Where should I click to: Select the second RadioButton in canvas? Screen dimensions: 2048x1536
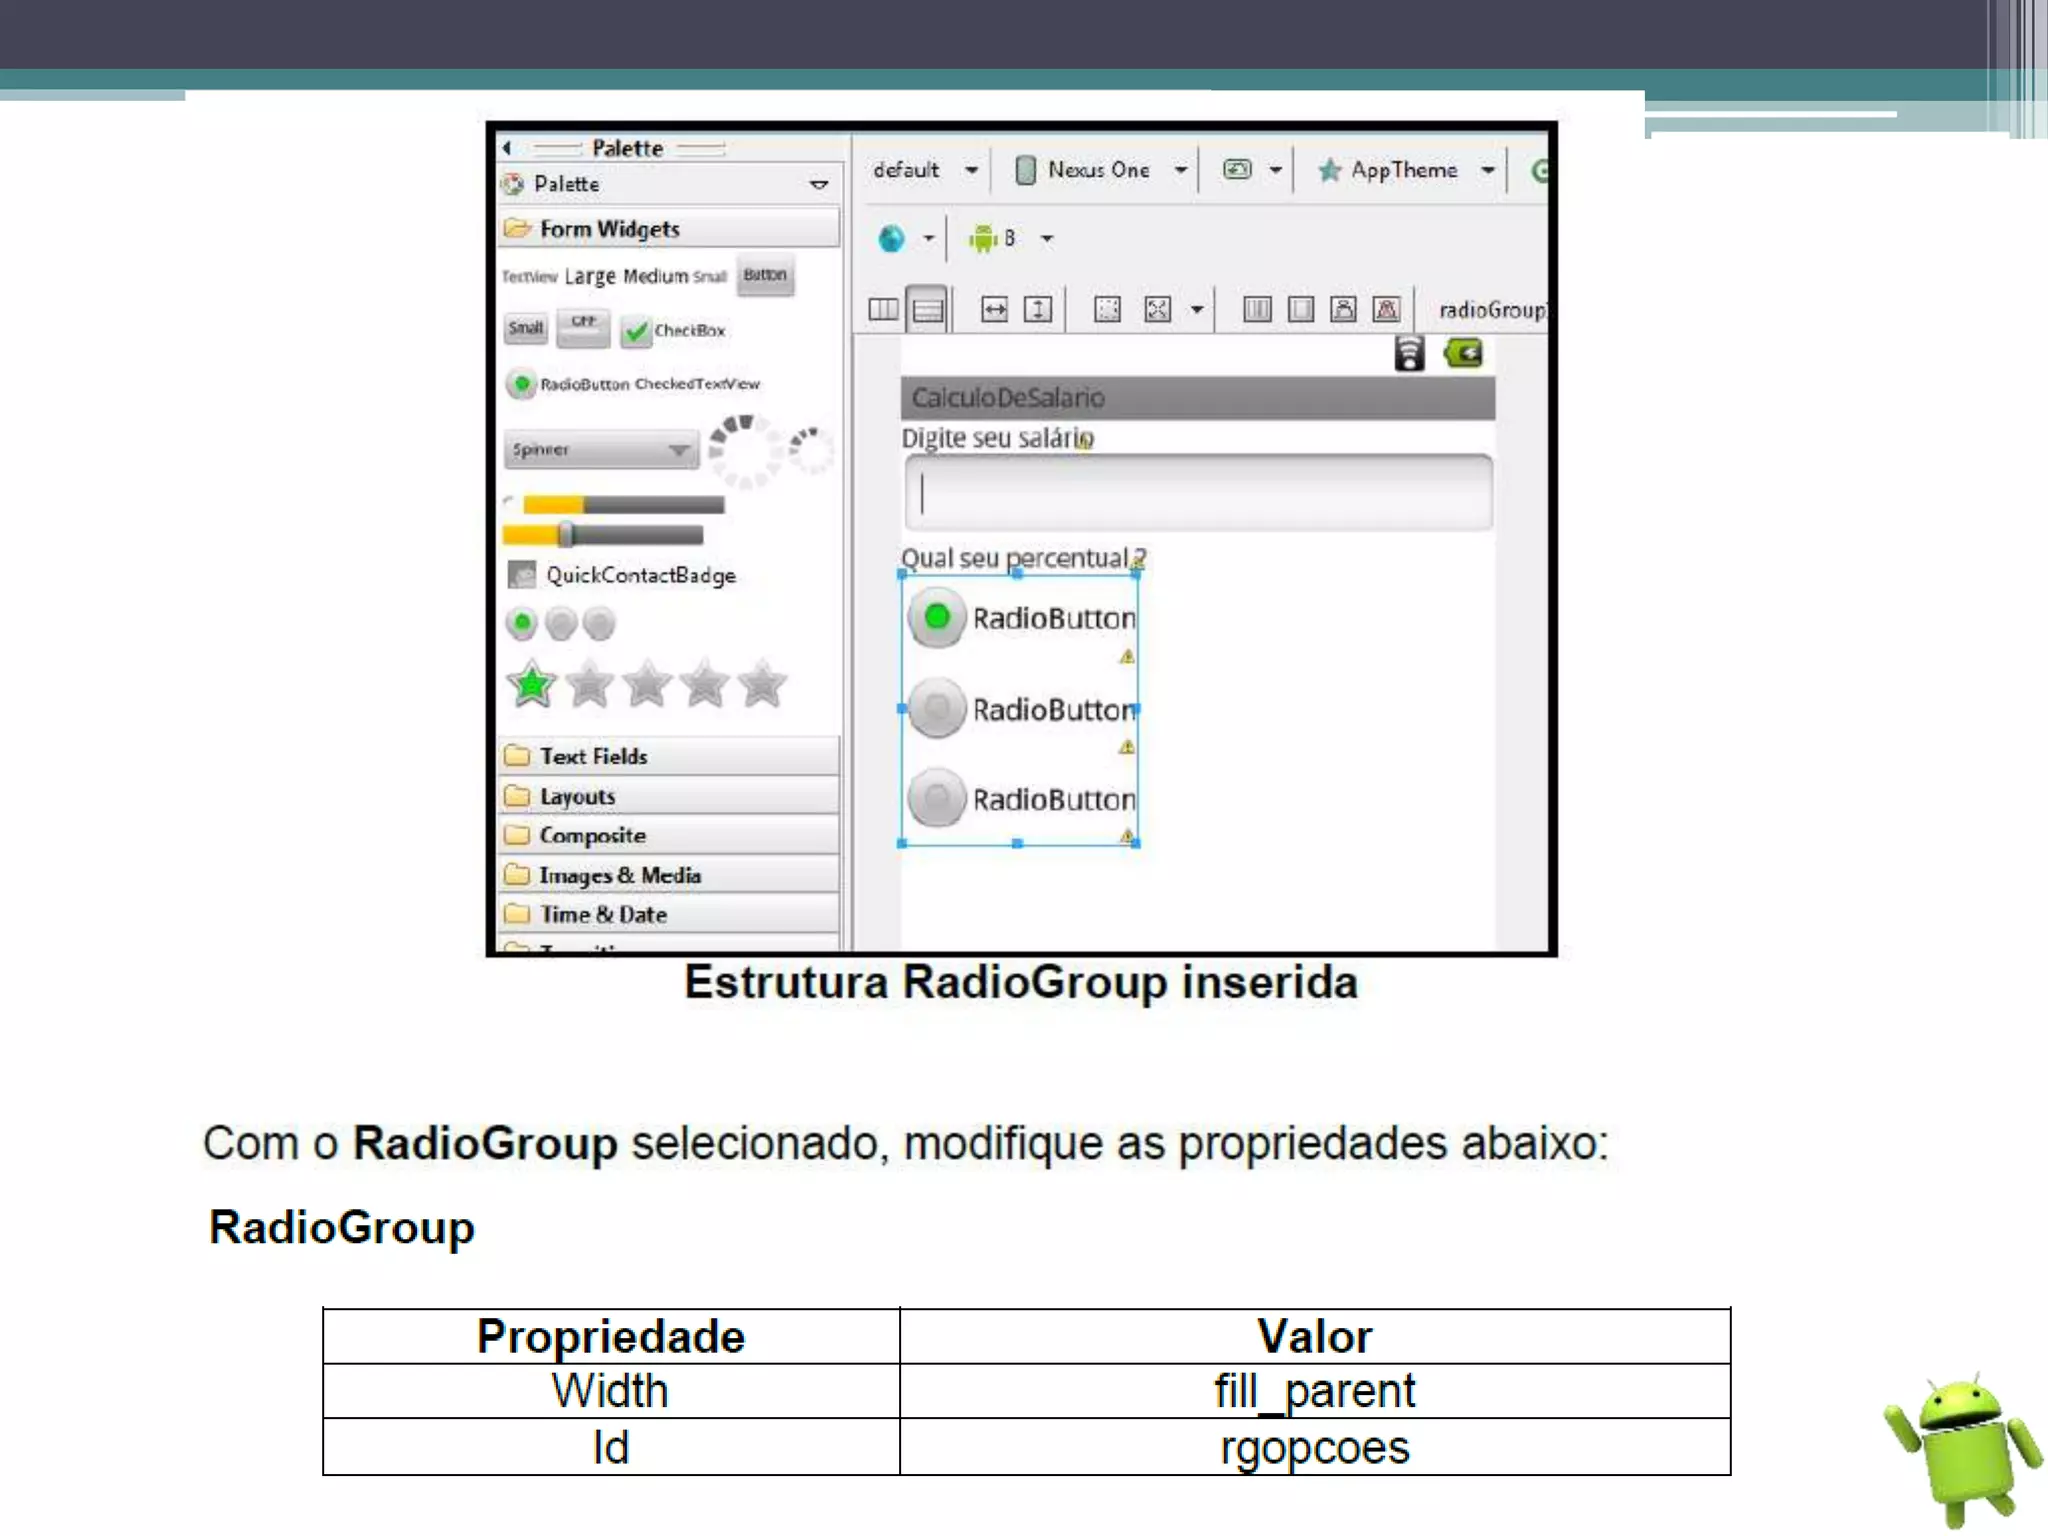(1020, 709)
